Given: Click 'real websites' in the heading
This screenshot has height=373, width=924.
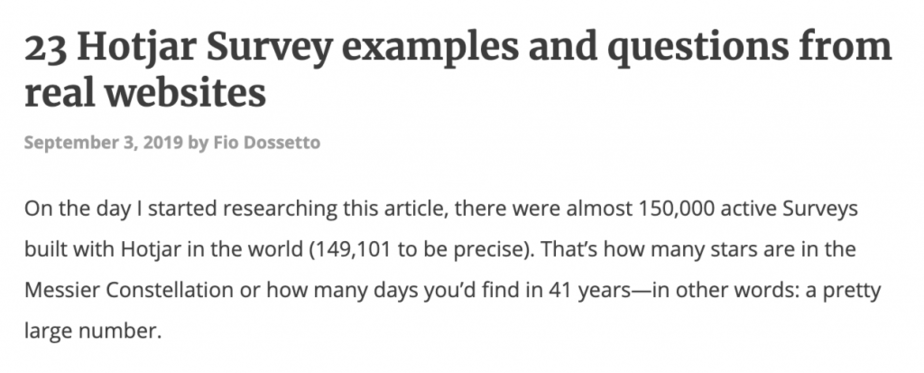Looking at the screenshot, I should [145, 94].
